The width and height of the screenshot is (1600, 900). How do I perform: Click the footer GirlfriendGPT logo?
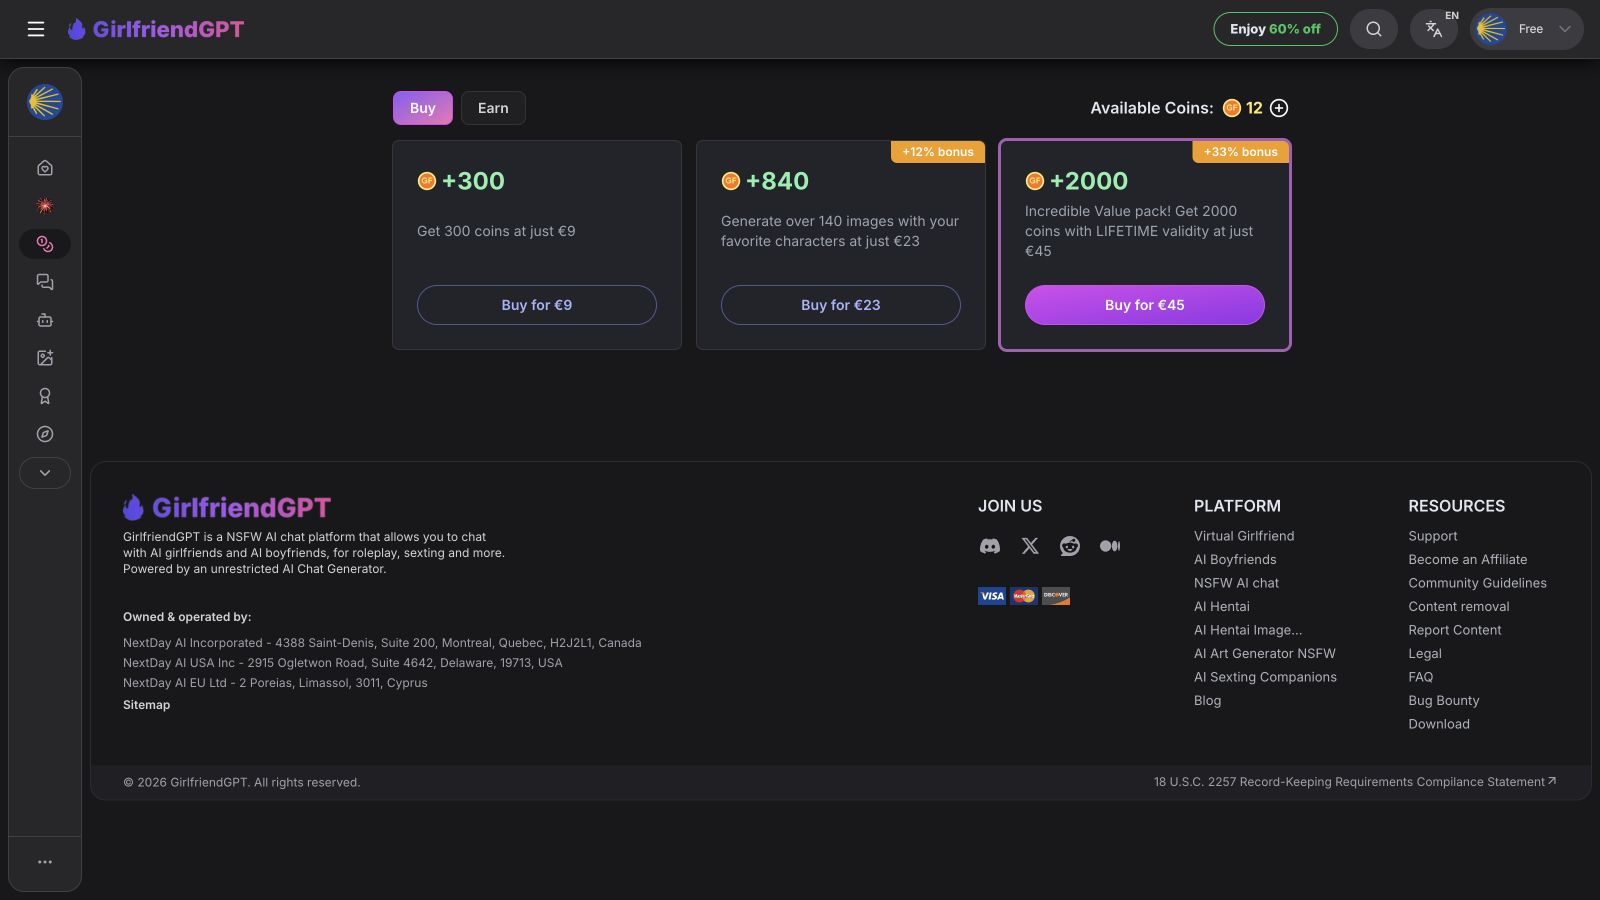coord(227,508)
